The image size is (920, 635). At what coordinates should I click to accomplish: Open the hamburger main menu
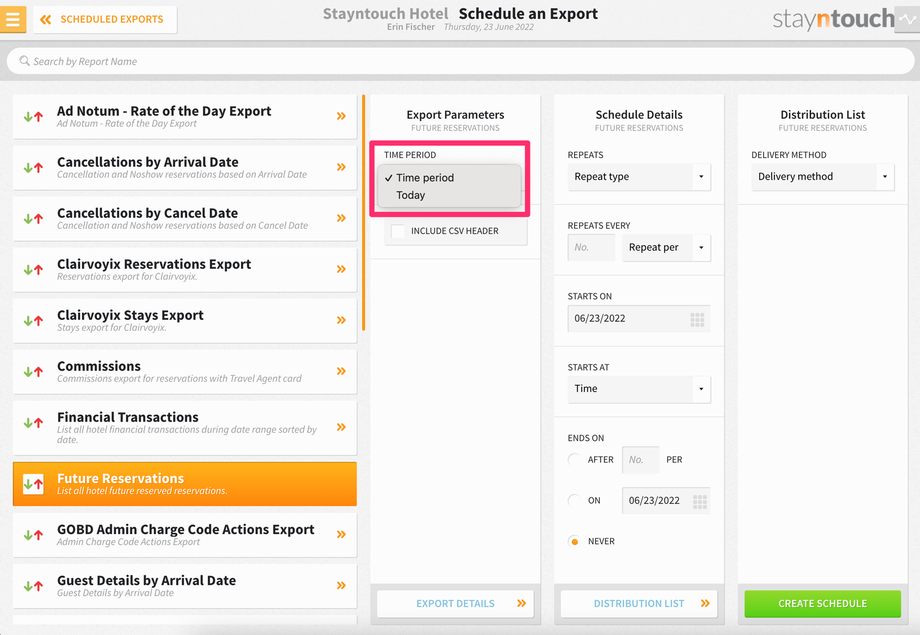pyautogui.click(x=13, y=19)
